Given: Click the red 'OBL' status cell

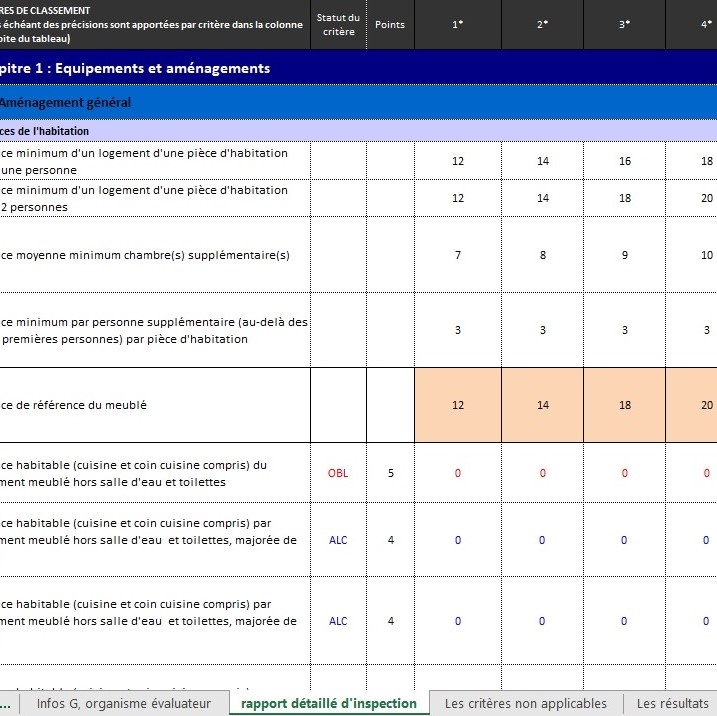Looking at the screenshot, I should tap(338, 473).
